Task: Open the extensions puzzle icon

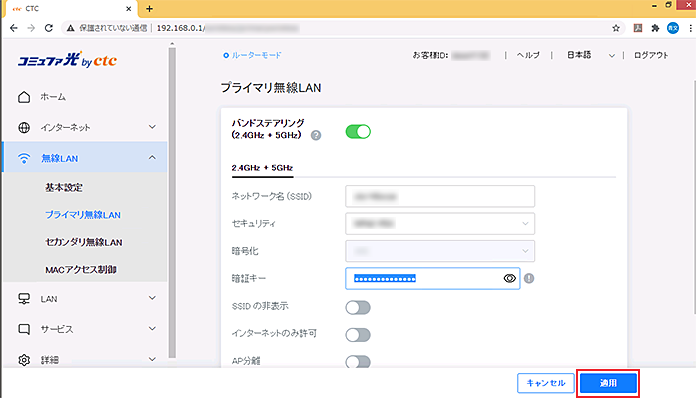Action: pyautogui.click(x=655, y=28)
